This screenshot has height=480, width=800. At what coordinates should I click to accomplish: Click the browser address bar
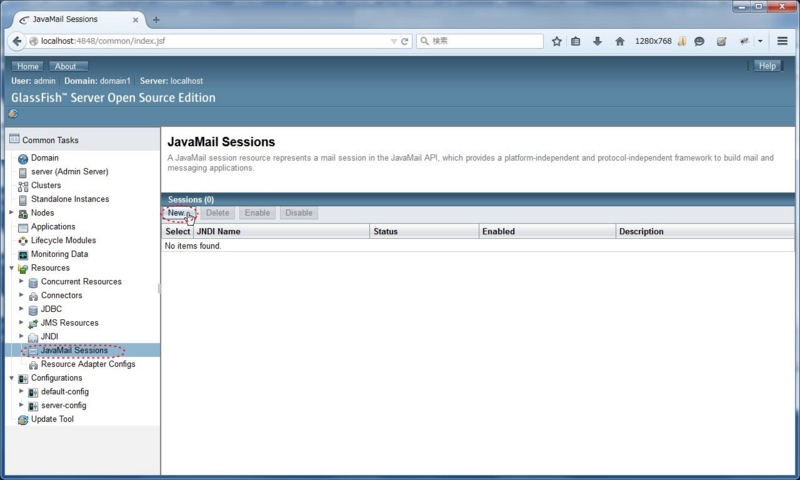pos(209,41)
